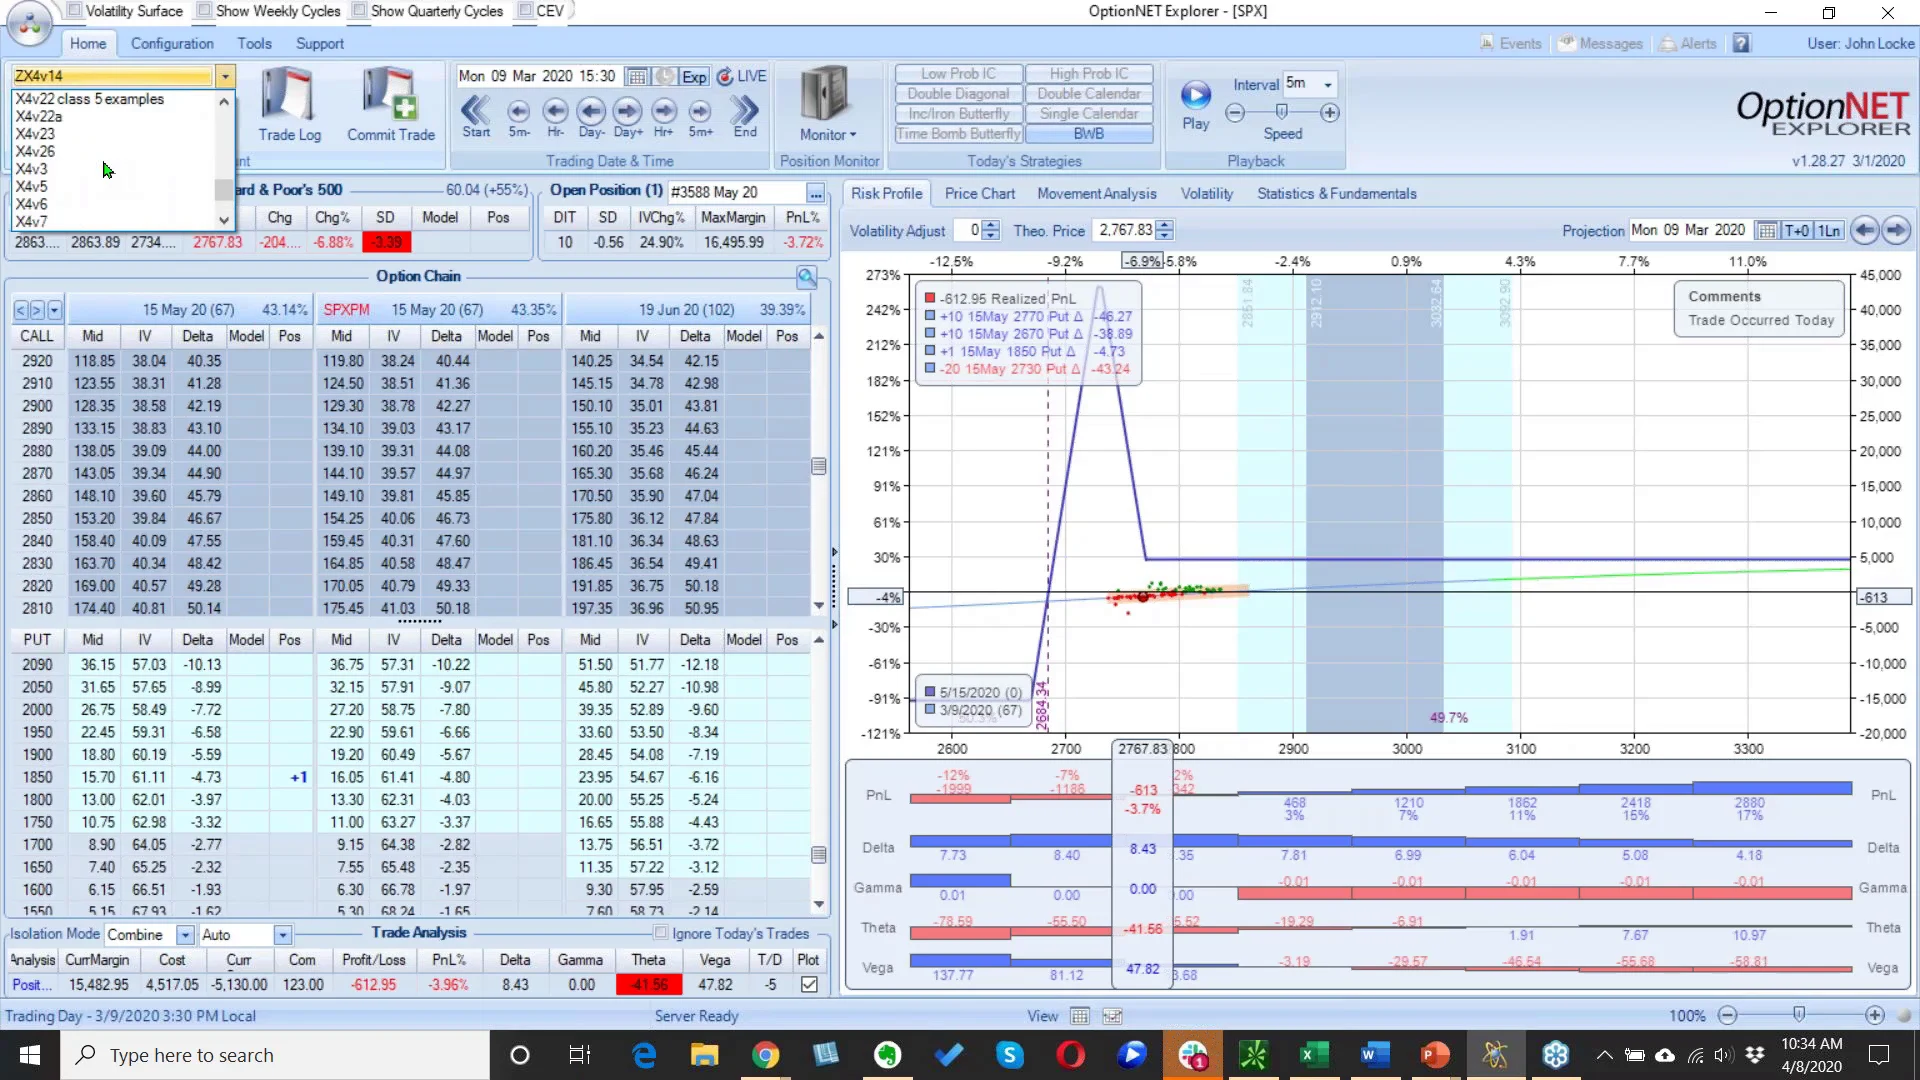Viewport: 1920px width, 1080px height.
Task: Toggle Show Quarterly Cycles checkbox
Action: coord(359,11)
